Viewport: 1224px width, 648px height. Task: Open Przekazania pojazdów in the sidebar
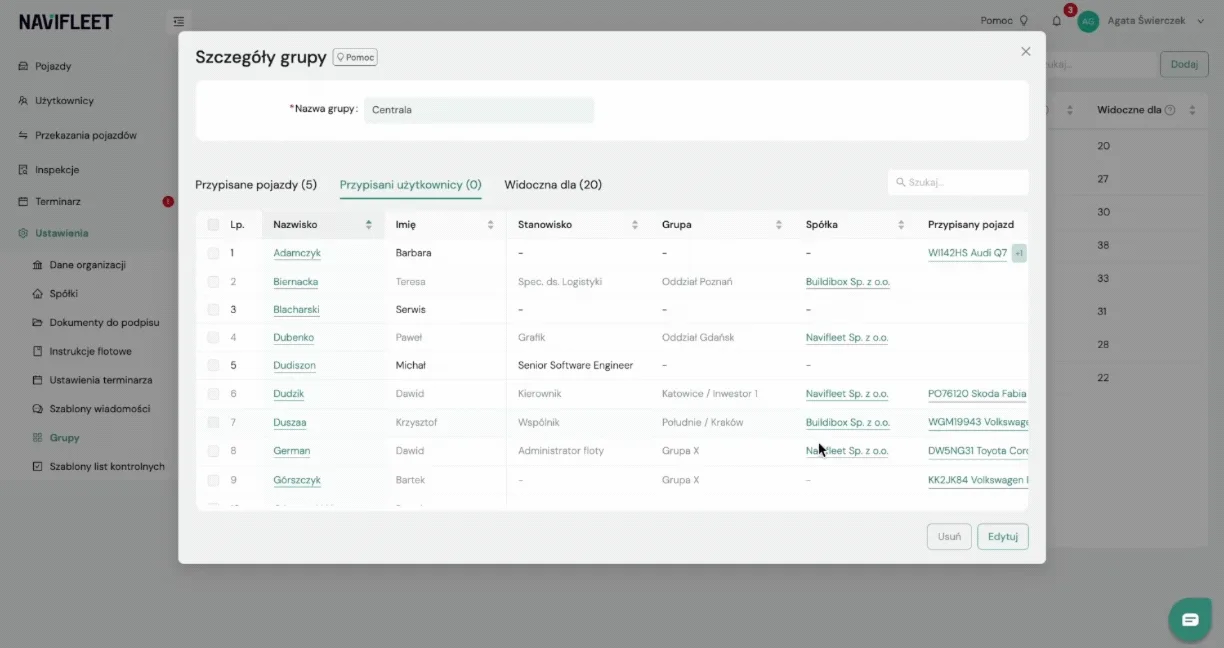86,135
